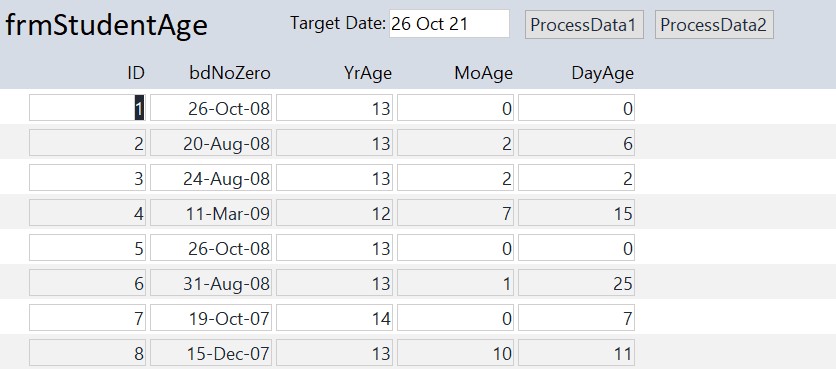Select birthdate 31-Aug-08 field
The height and width of the screenshot is (372, 836).
point(211,283)
